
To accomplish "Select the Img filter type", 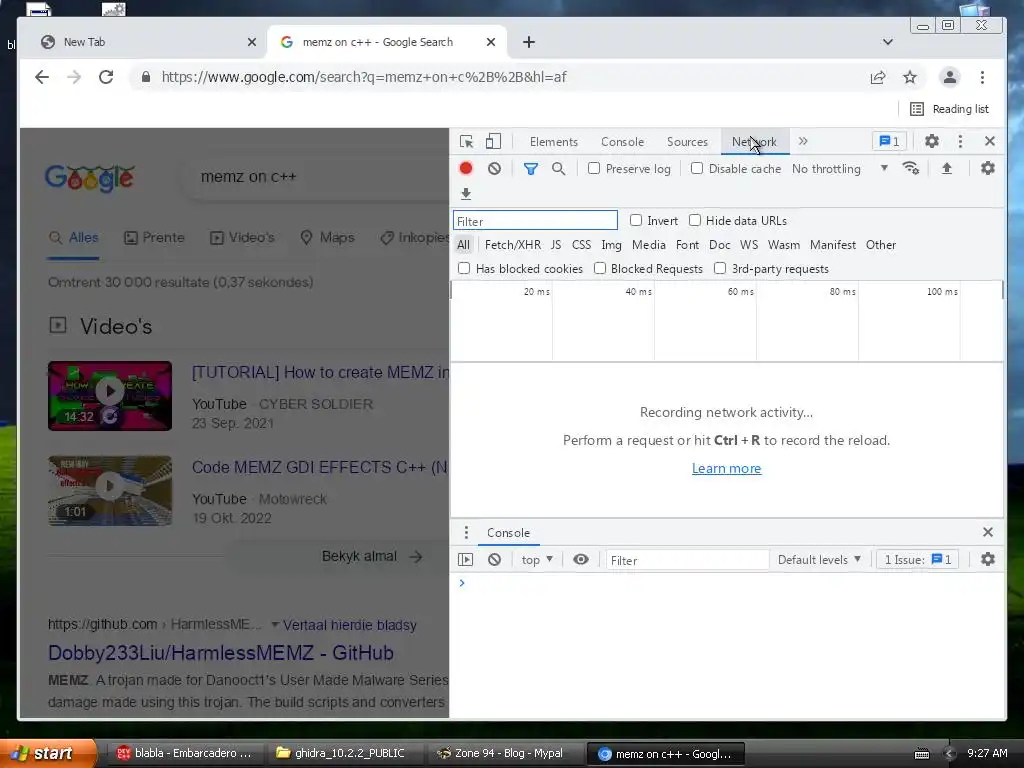I will pyautogui.click(x=611, y=245).
